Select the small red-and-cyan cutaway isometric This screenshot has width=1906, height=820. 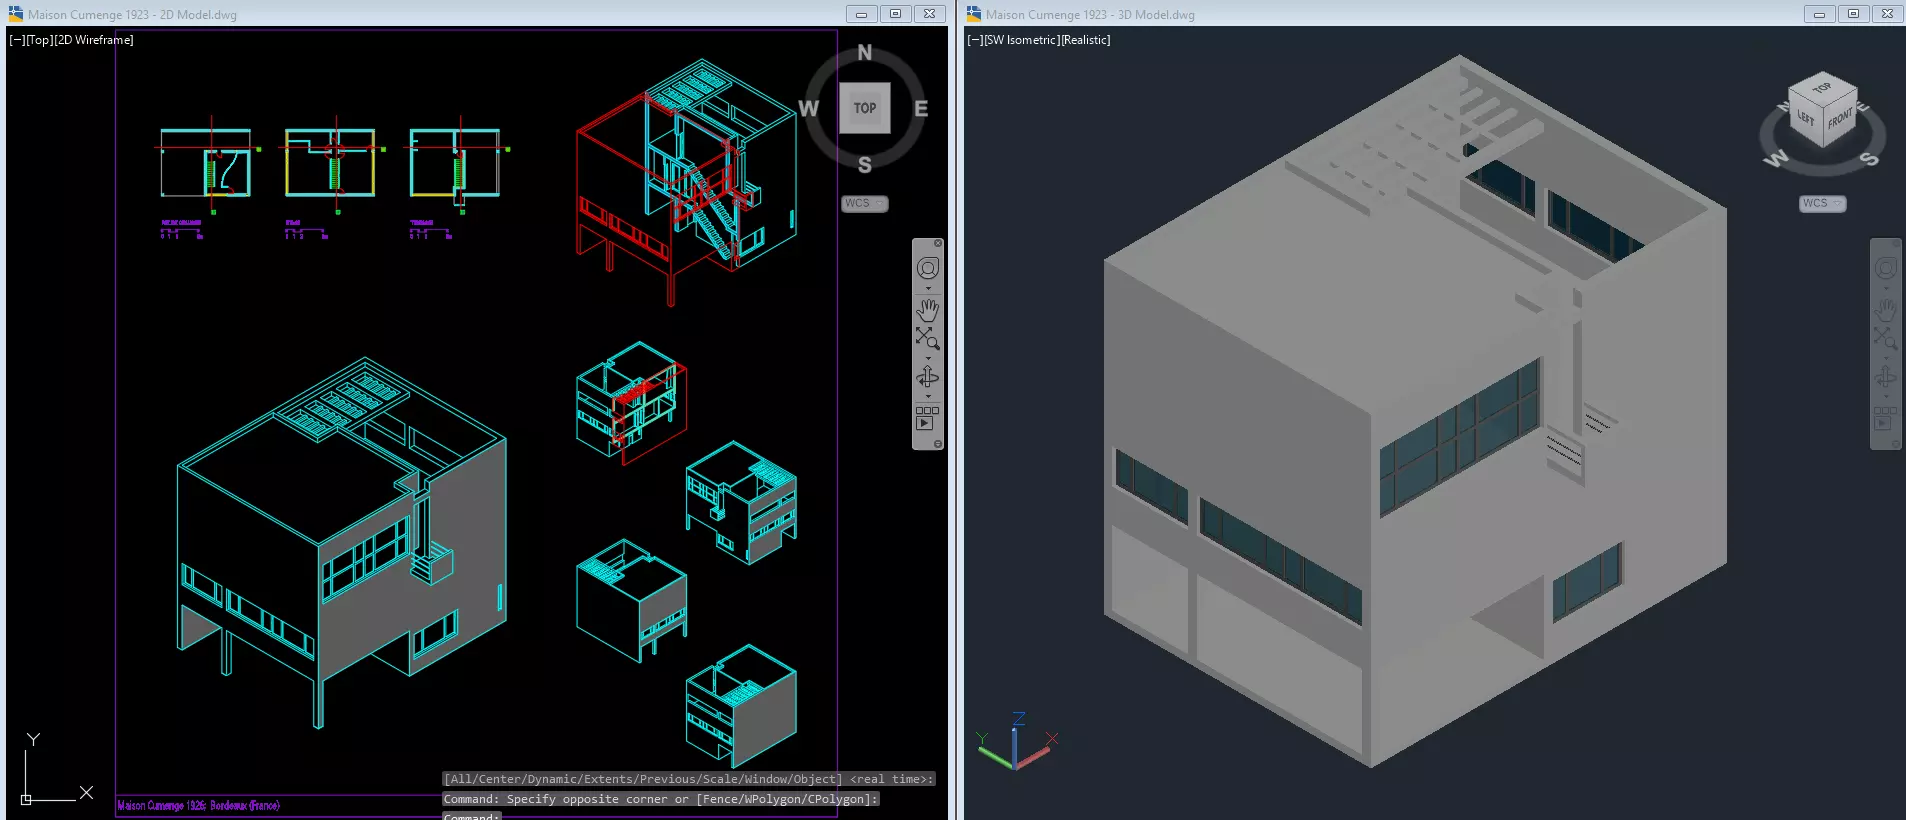[631, 403]
